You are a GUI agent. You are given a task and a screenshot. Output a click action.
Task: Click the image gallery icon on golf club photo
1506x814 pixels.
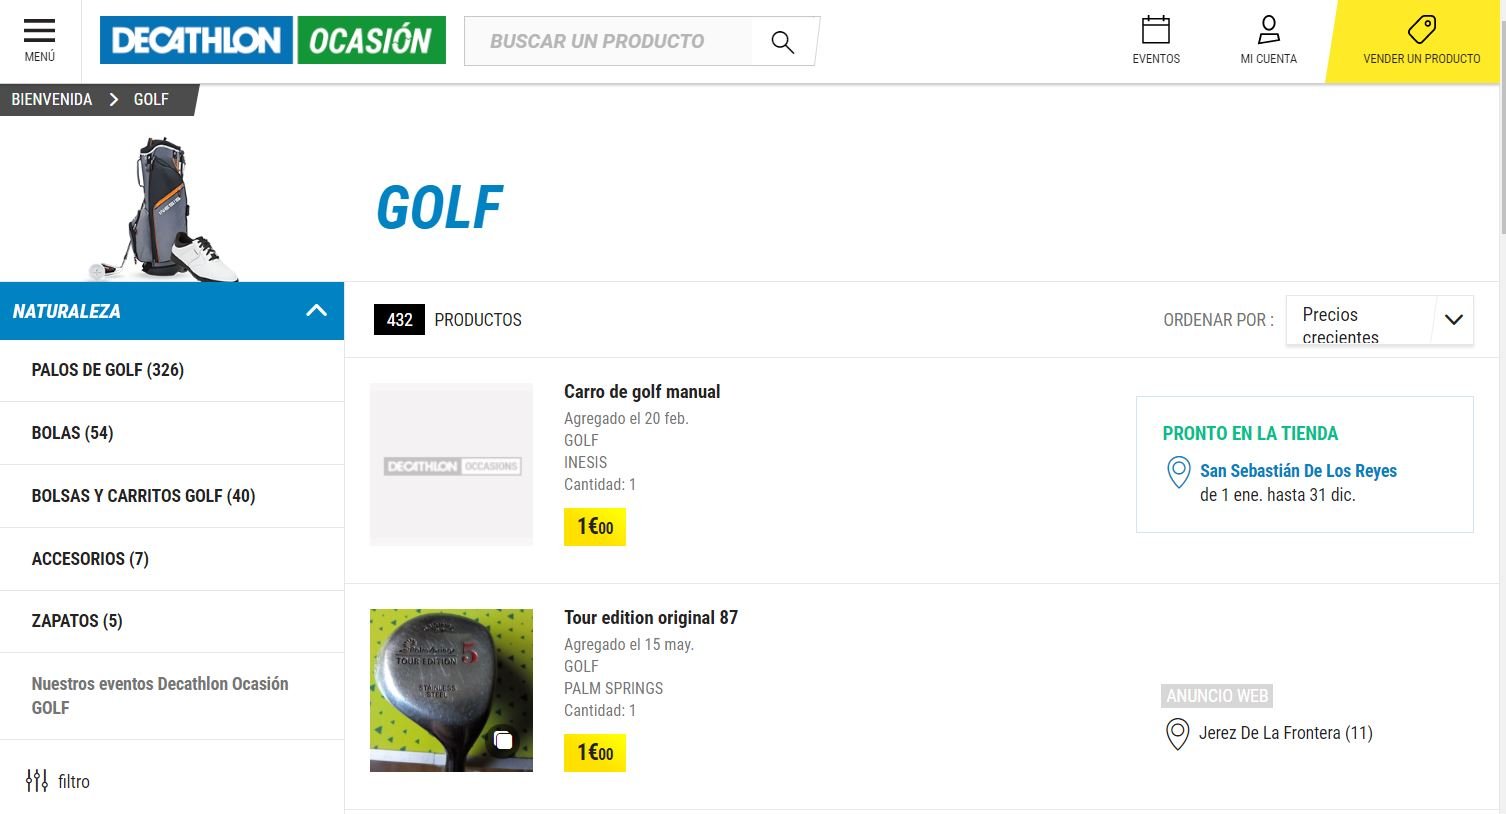coord(504,741)
